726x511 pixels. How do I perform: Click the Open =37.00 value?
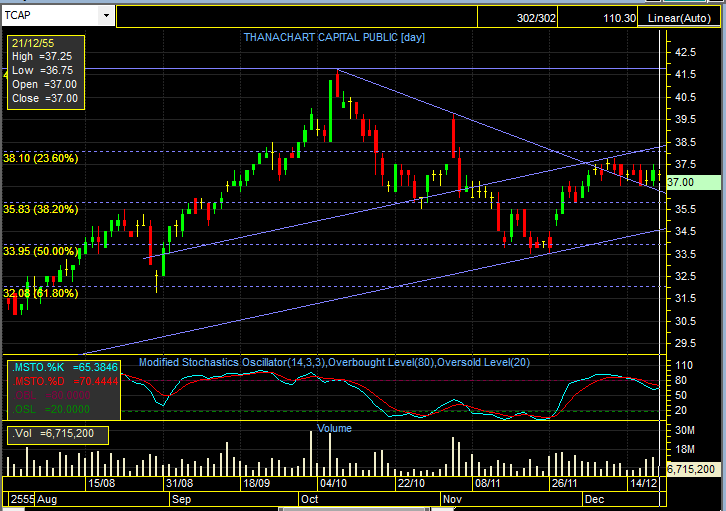tap(44, 84)
